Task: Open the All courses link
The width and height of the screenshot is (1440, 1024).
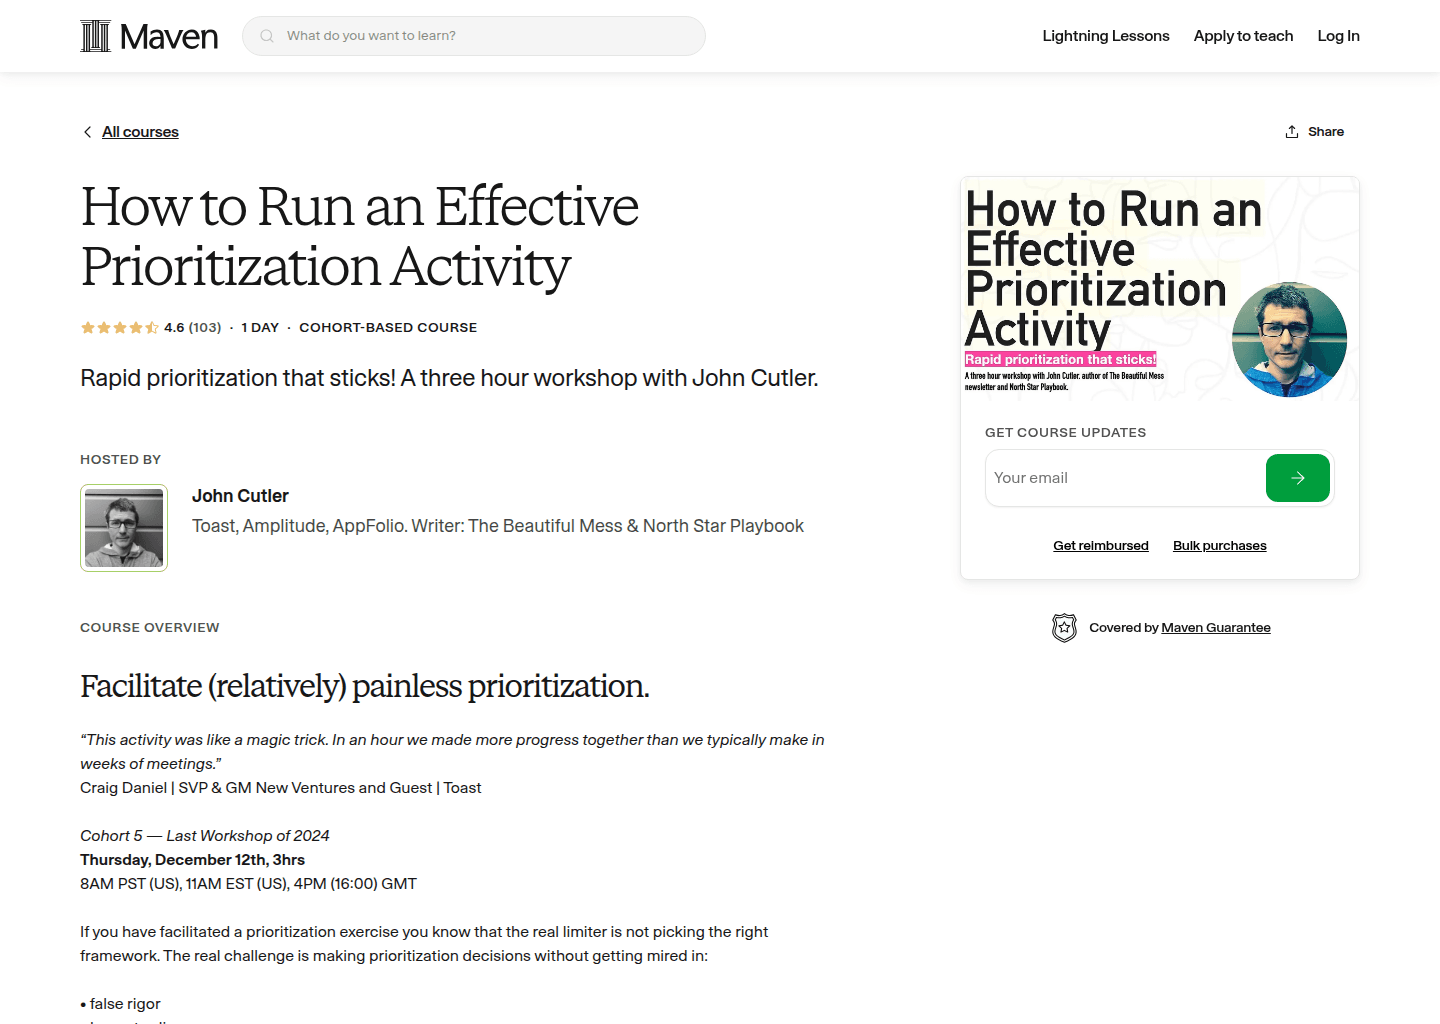Action: coord(140,131)
